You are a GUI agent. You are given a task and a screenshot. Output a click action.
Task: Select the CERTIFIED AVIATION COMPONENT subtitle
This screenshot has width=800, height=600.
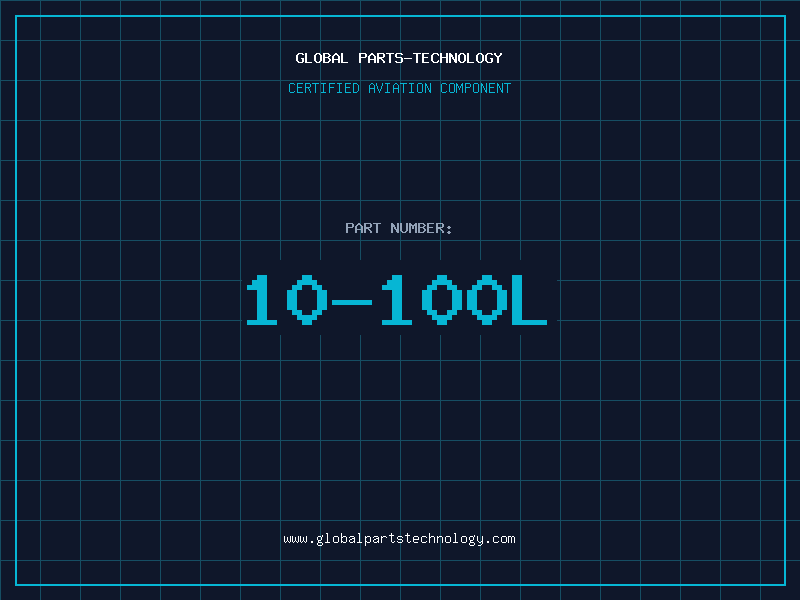tap(399, 89)
